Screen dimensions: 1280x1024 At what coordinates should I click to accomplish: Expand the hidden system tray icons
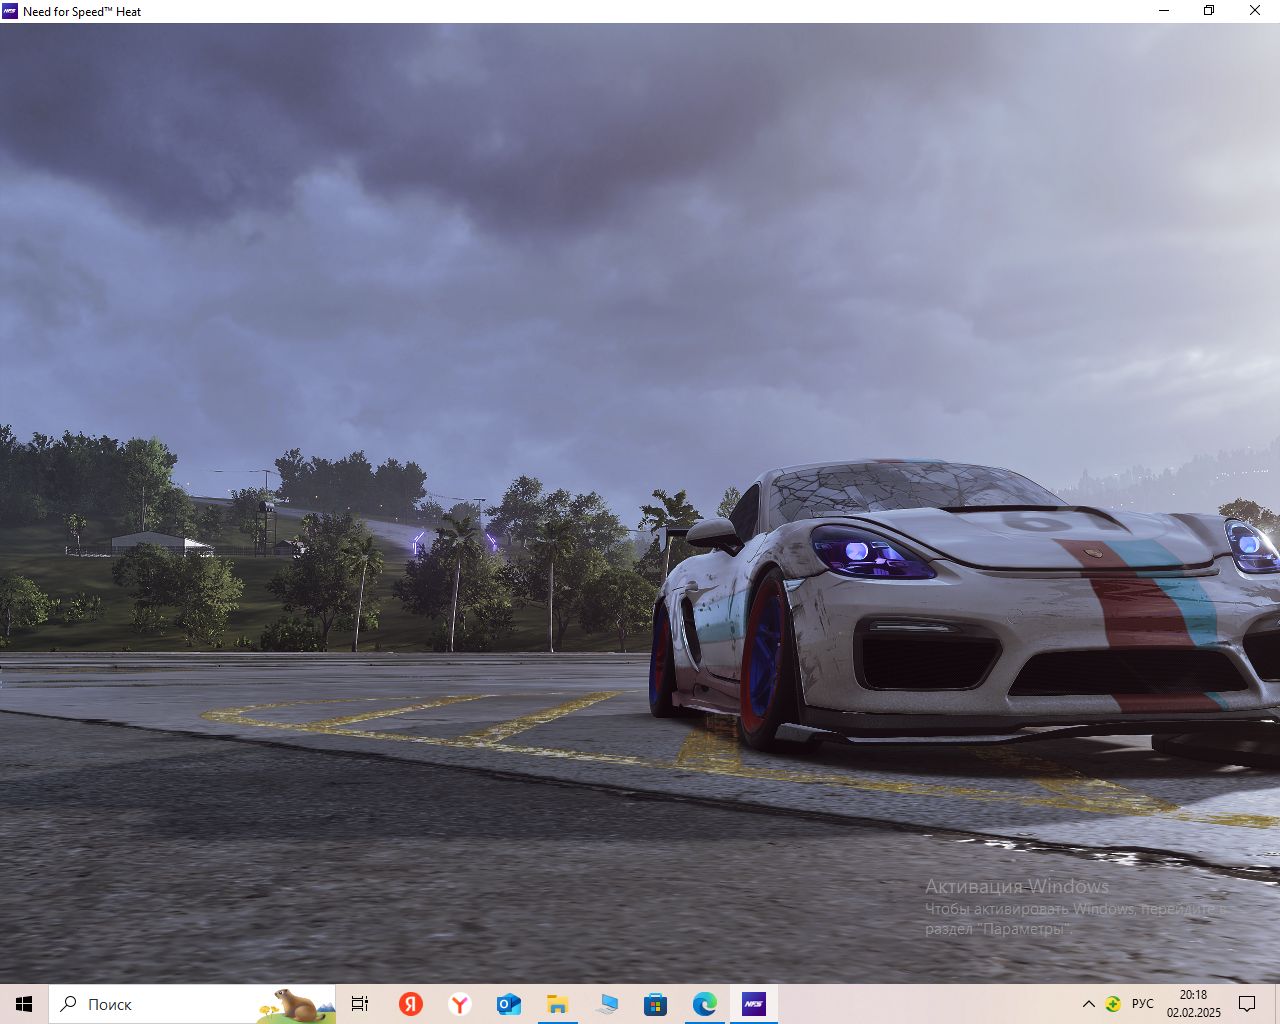[x=1089, y=1004]
